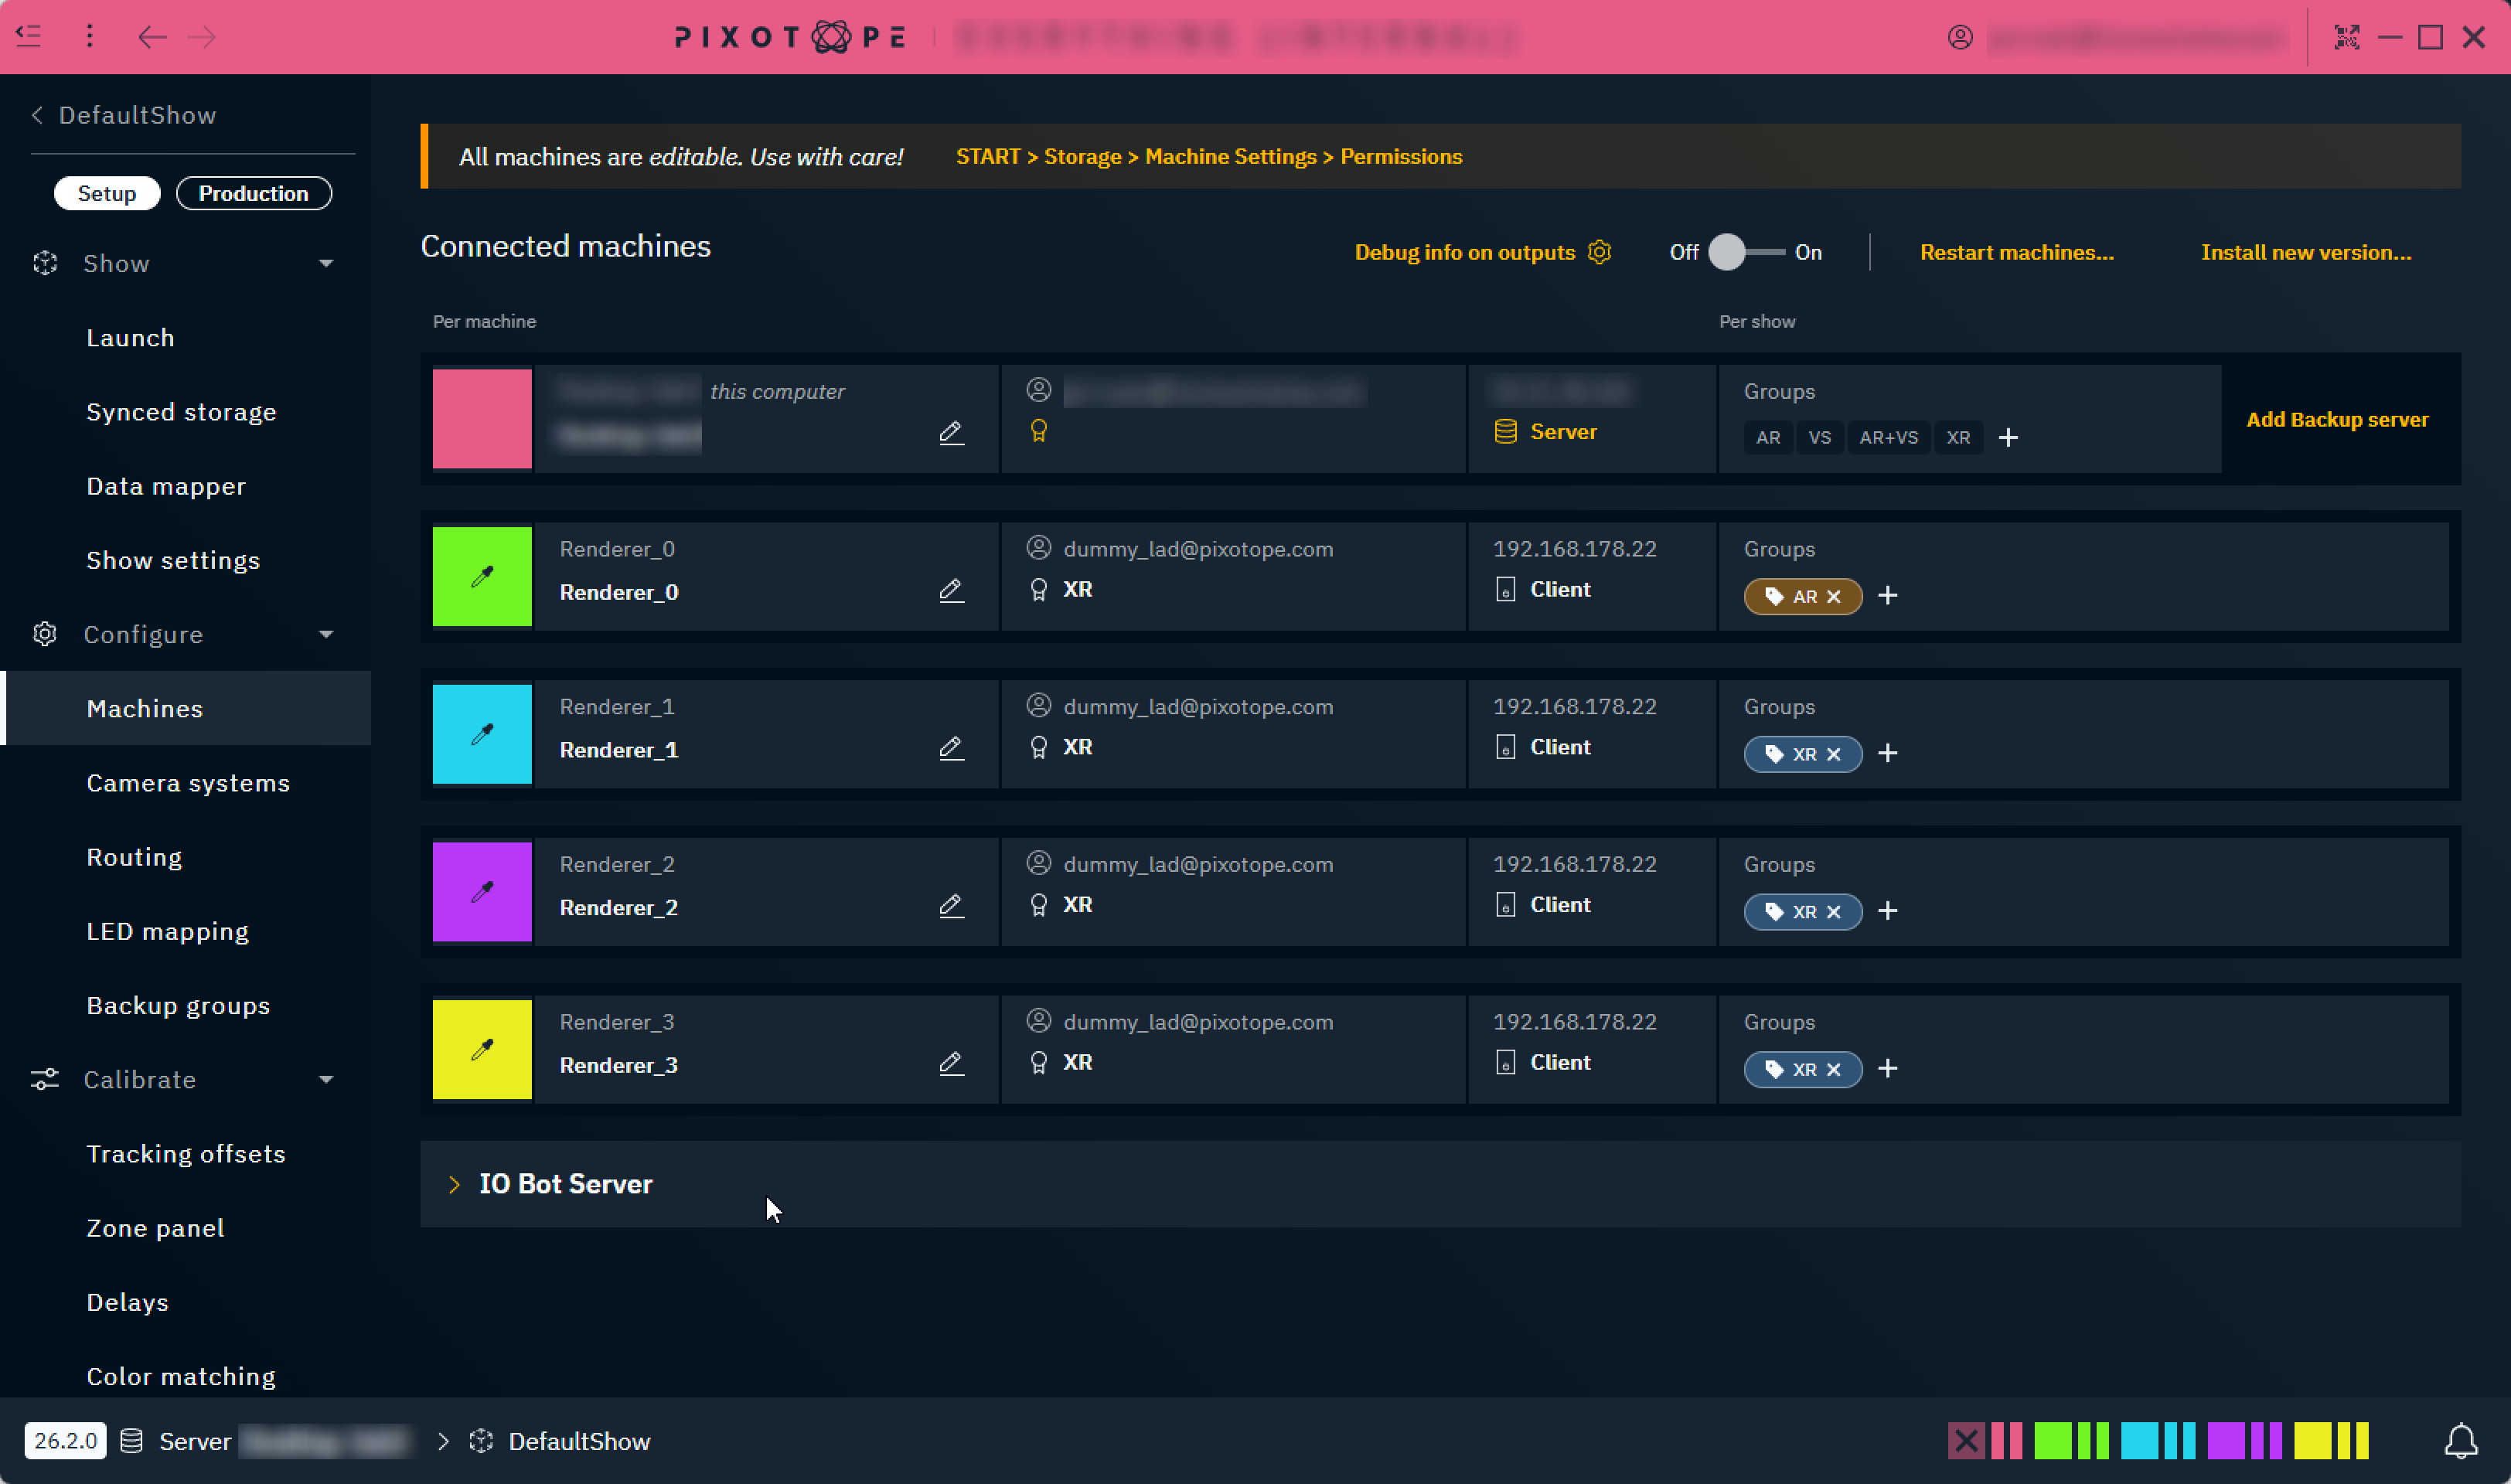Click the show icon beside DefaultShow in status bar
The width and height of the screenshot is (2511, 1484).
point(481,1441)
